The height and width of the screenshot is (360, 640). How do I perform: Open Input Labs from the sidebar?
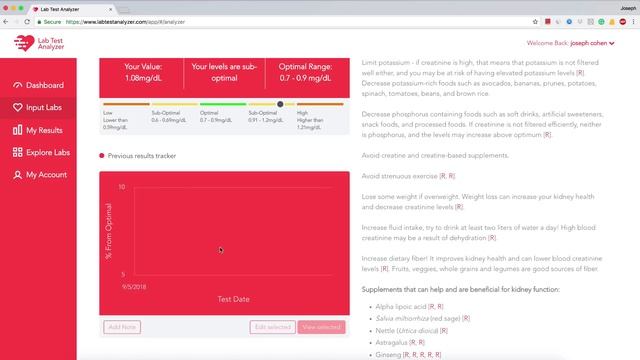[38, 107]
